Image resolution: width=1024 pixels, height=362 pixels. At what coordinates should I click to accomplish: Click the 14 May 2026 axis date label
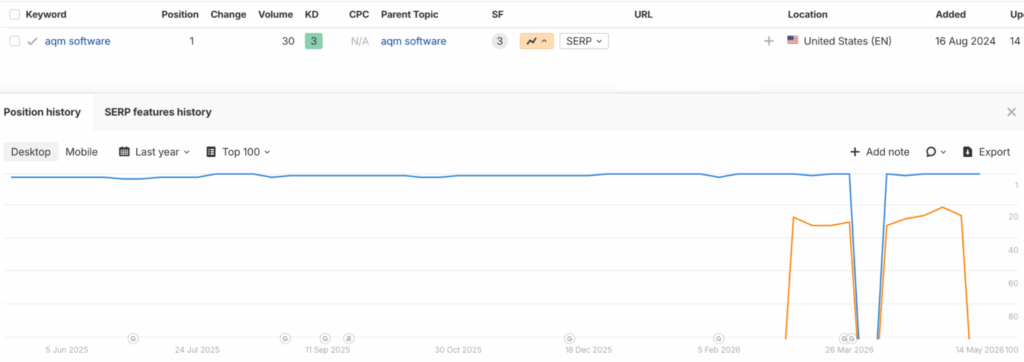pyautogui.click(x=981, y=350)
